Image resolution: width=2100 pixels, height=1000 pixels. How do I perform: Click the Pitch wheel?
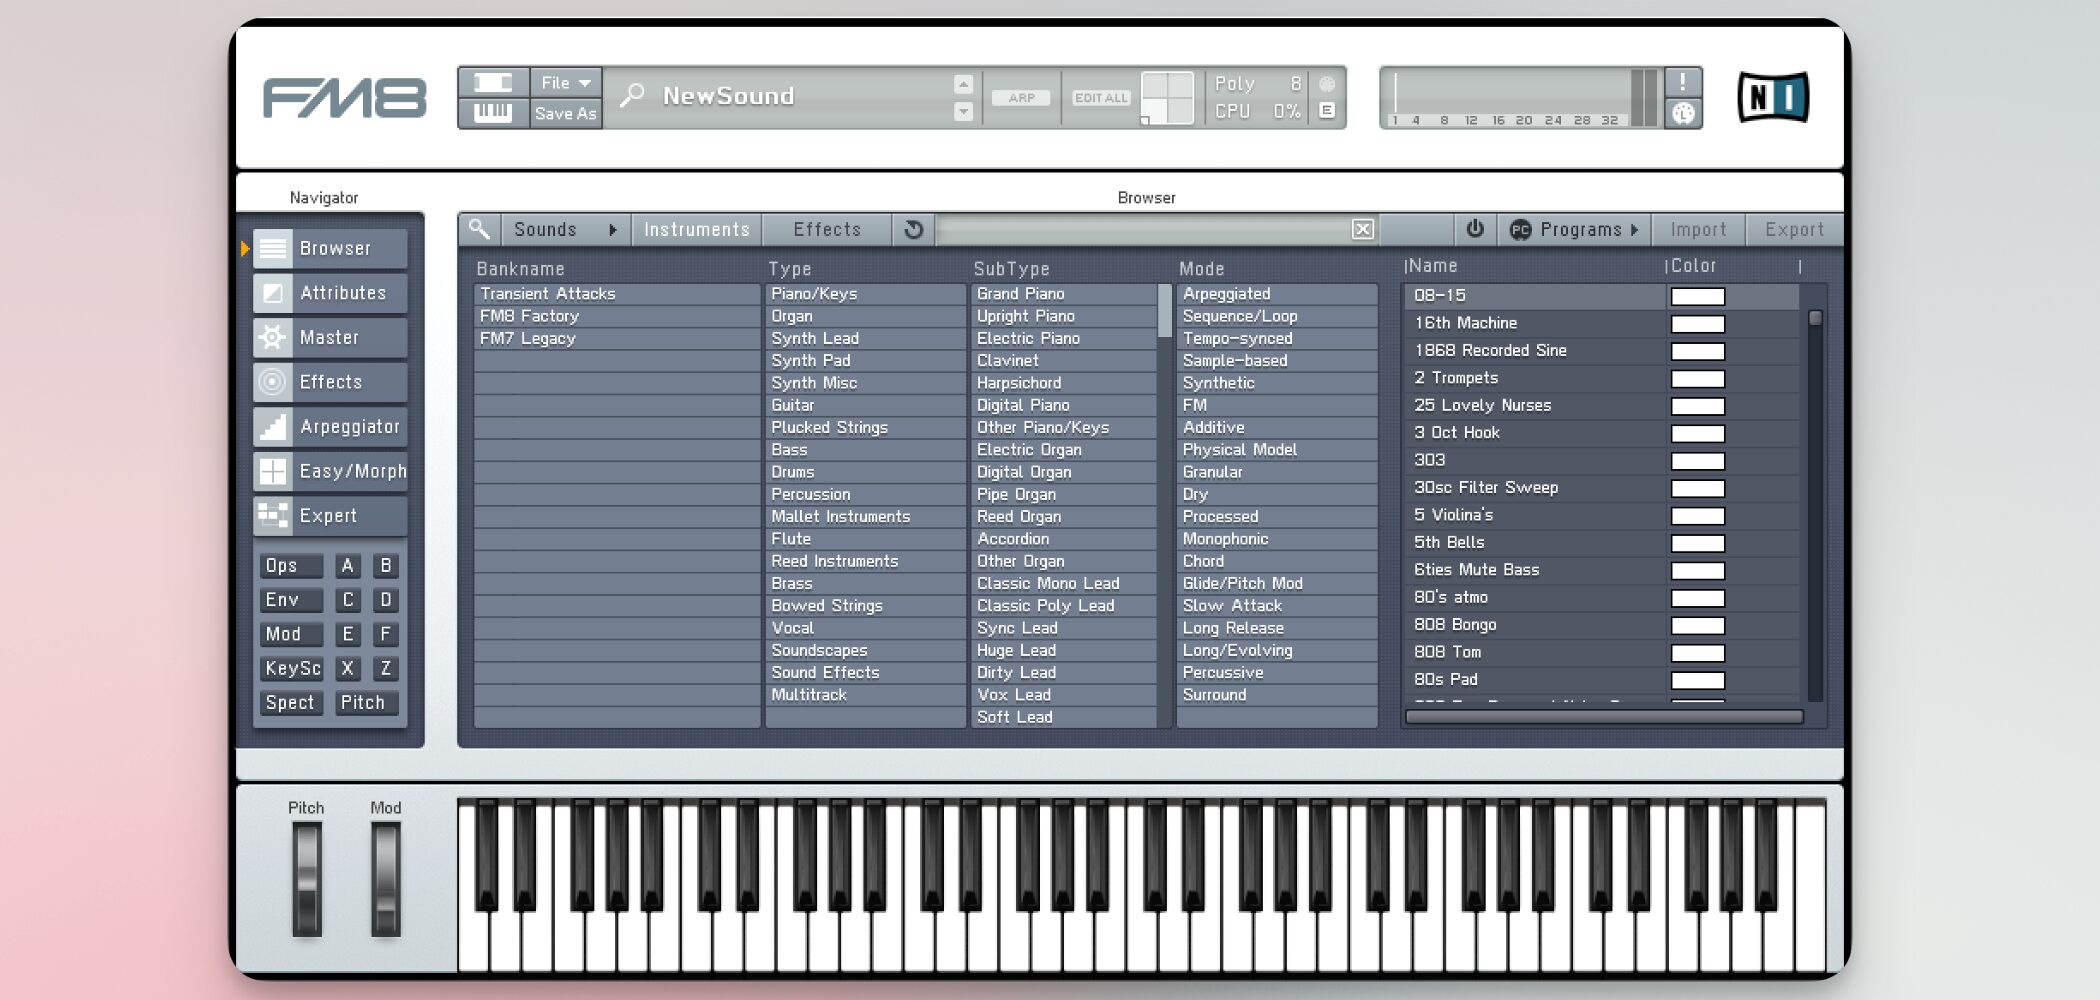[x=306, y=880]
